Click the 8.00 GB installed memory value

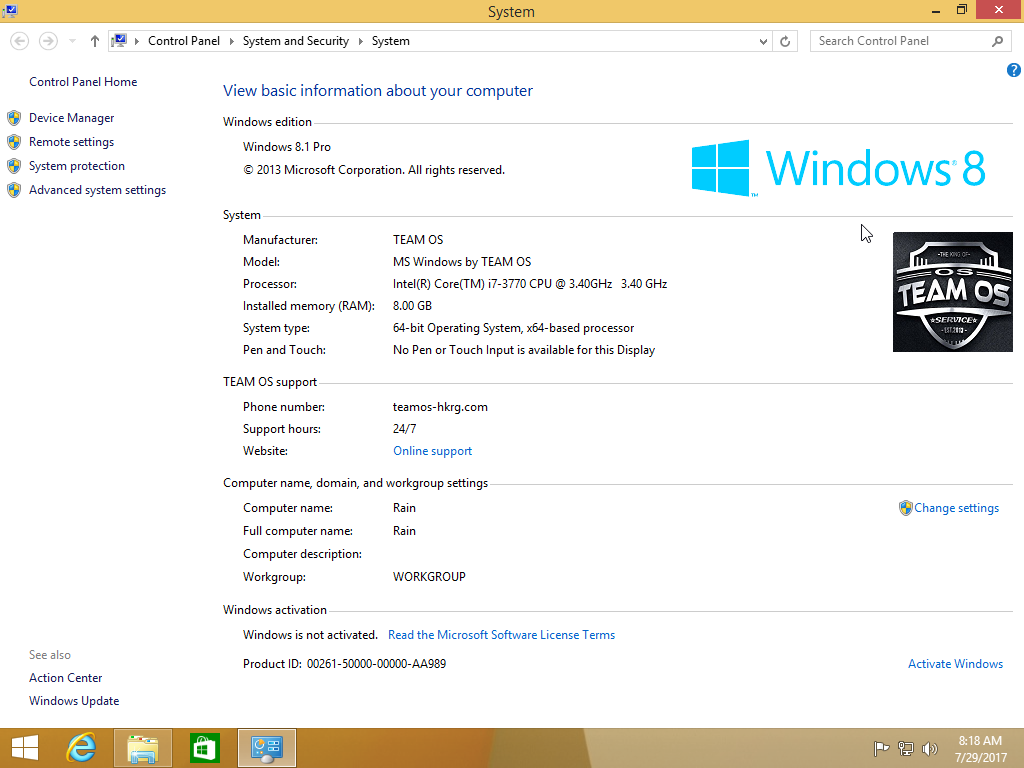tap(412, 306)
